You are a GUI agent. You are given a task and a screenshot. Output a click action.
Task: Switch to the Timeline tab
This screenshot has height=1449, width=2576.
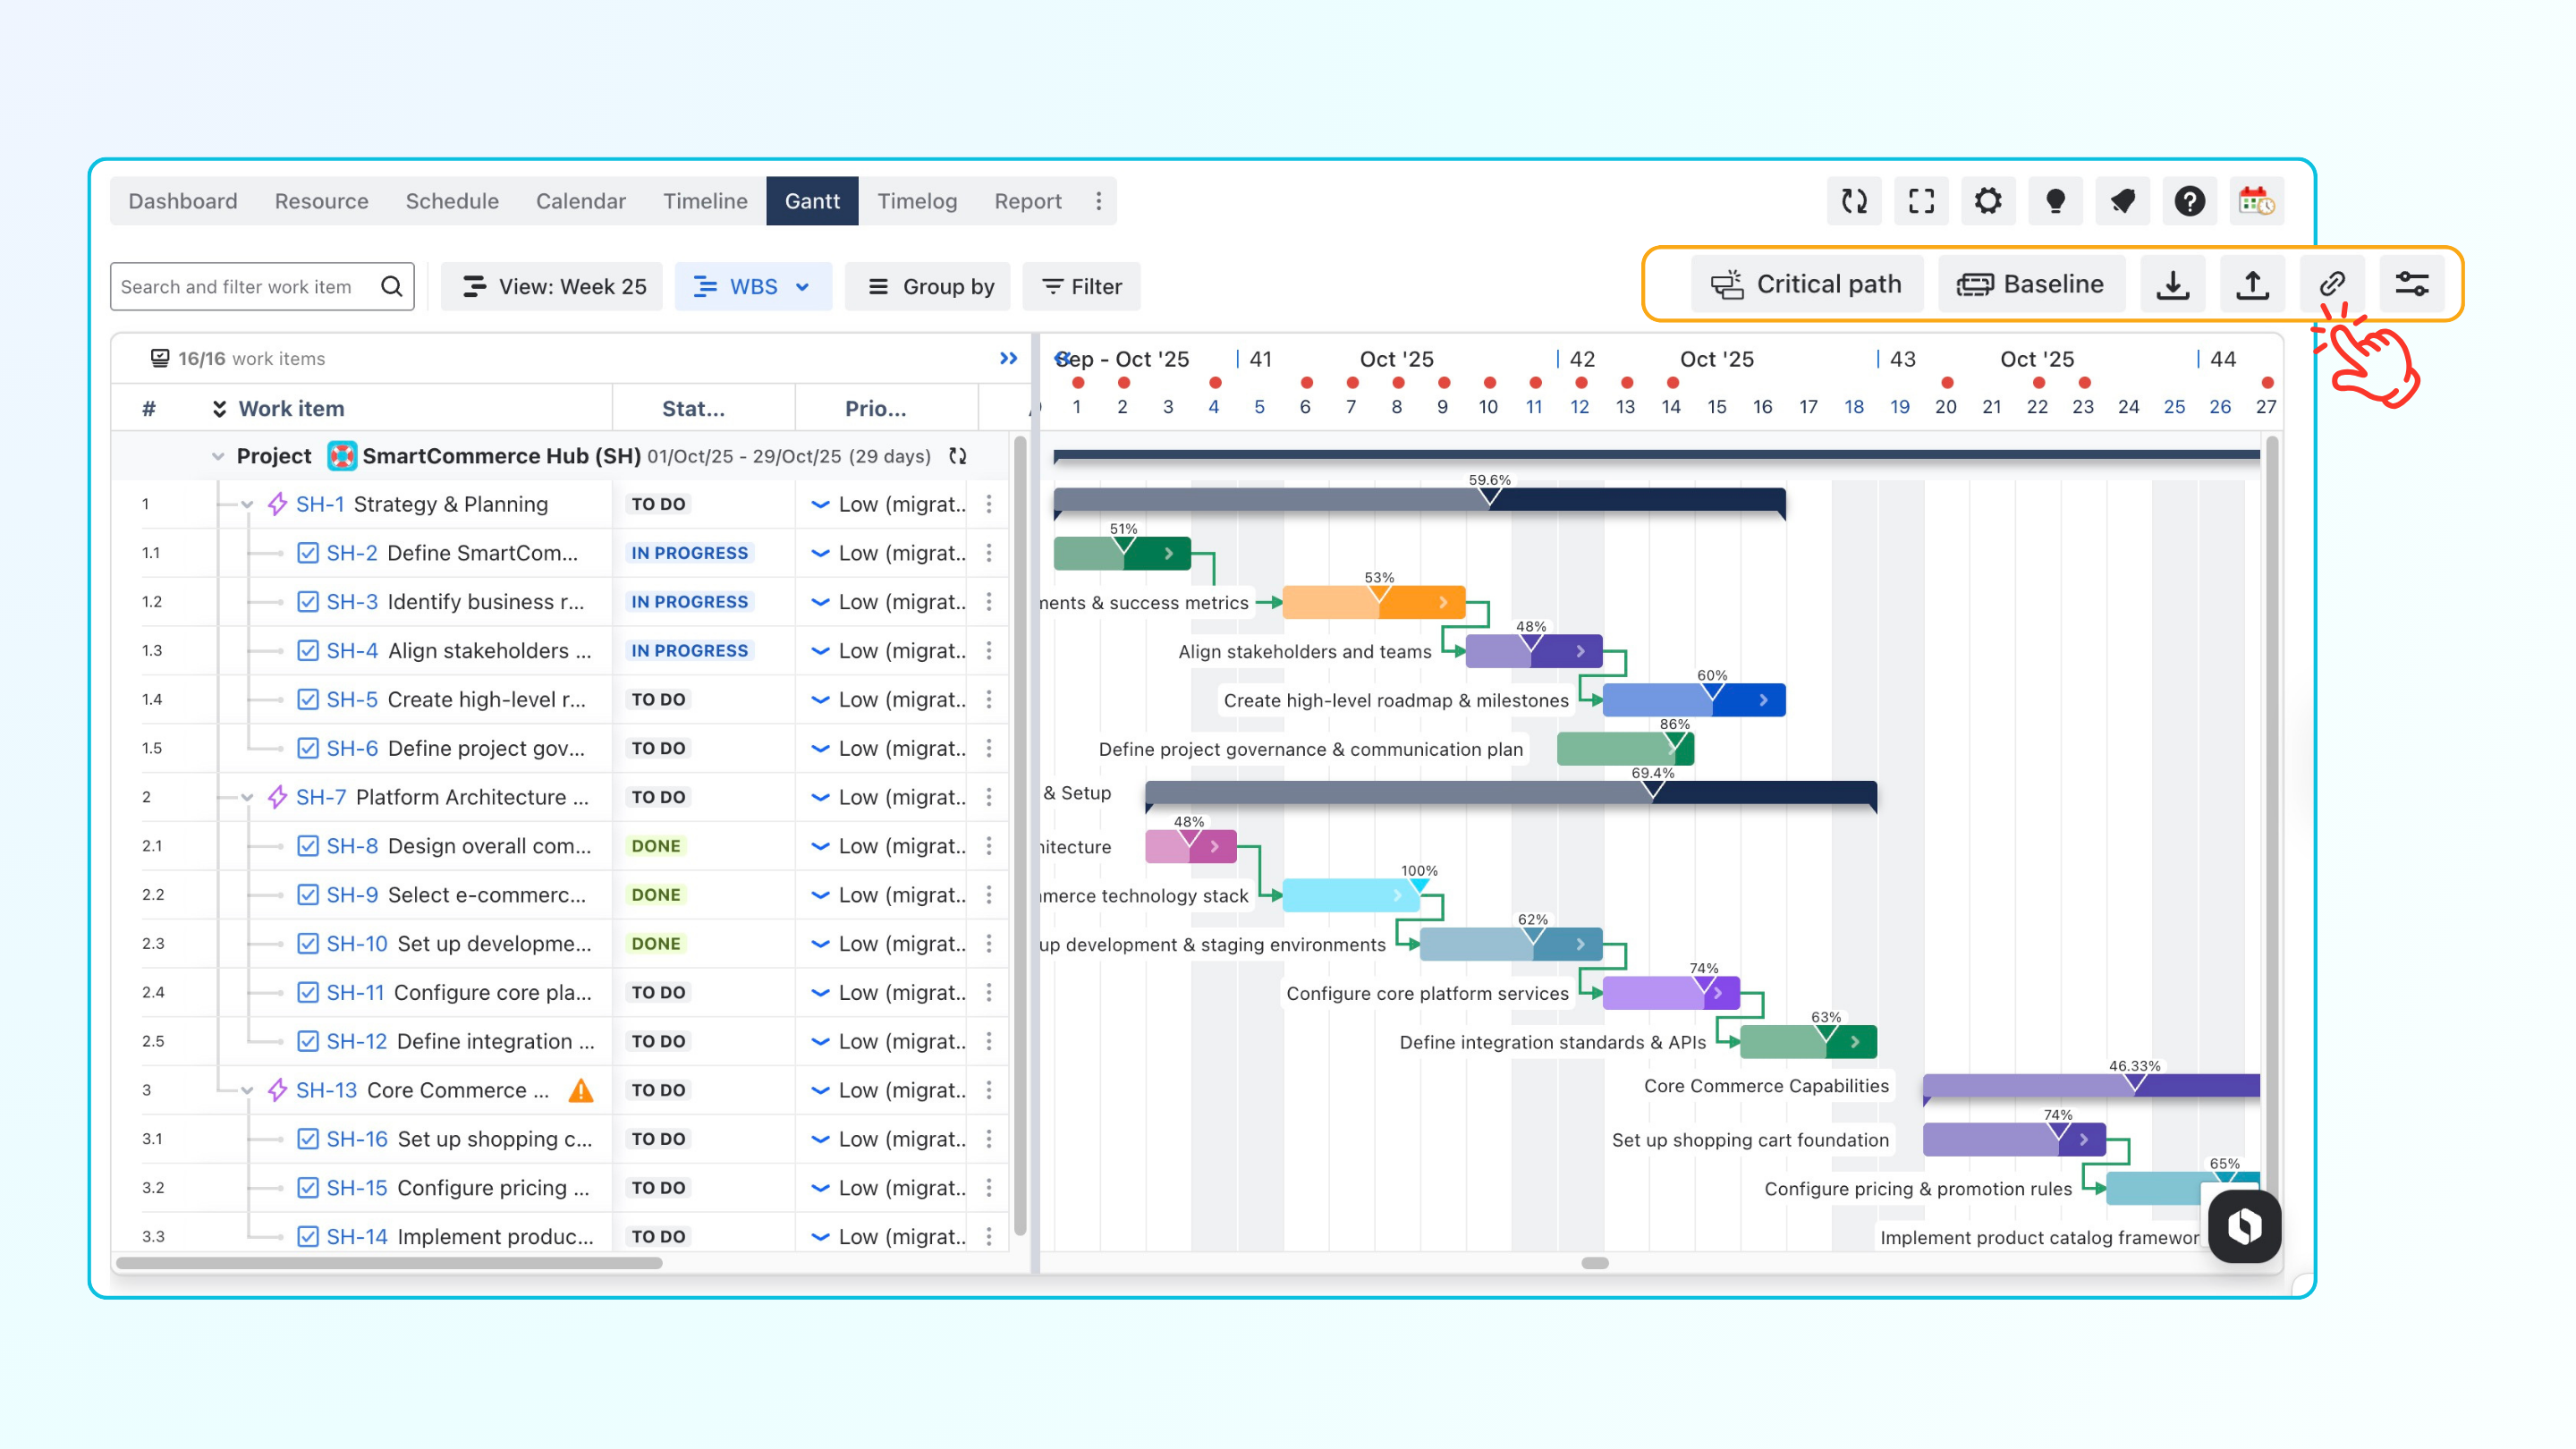[x=705, y=201]
